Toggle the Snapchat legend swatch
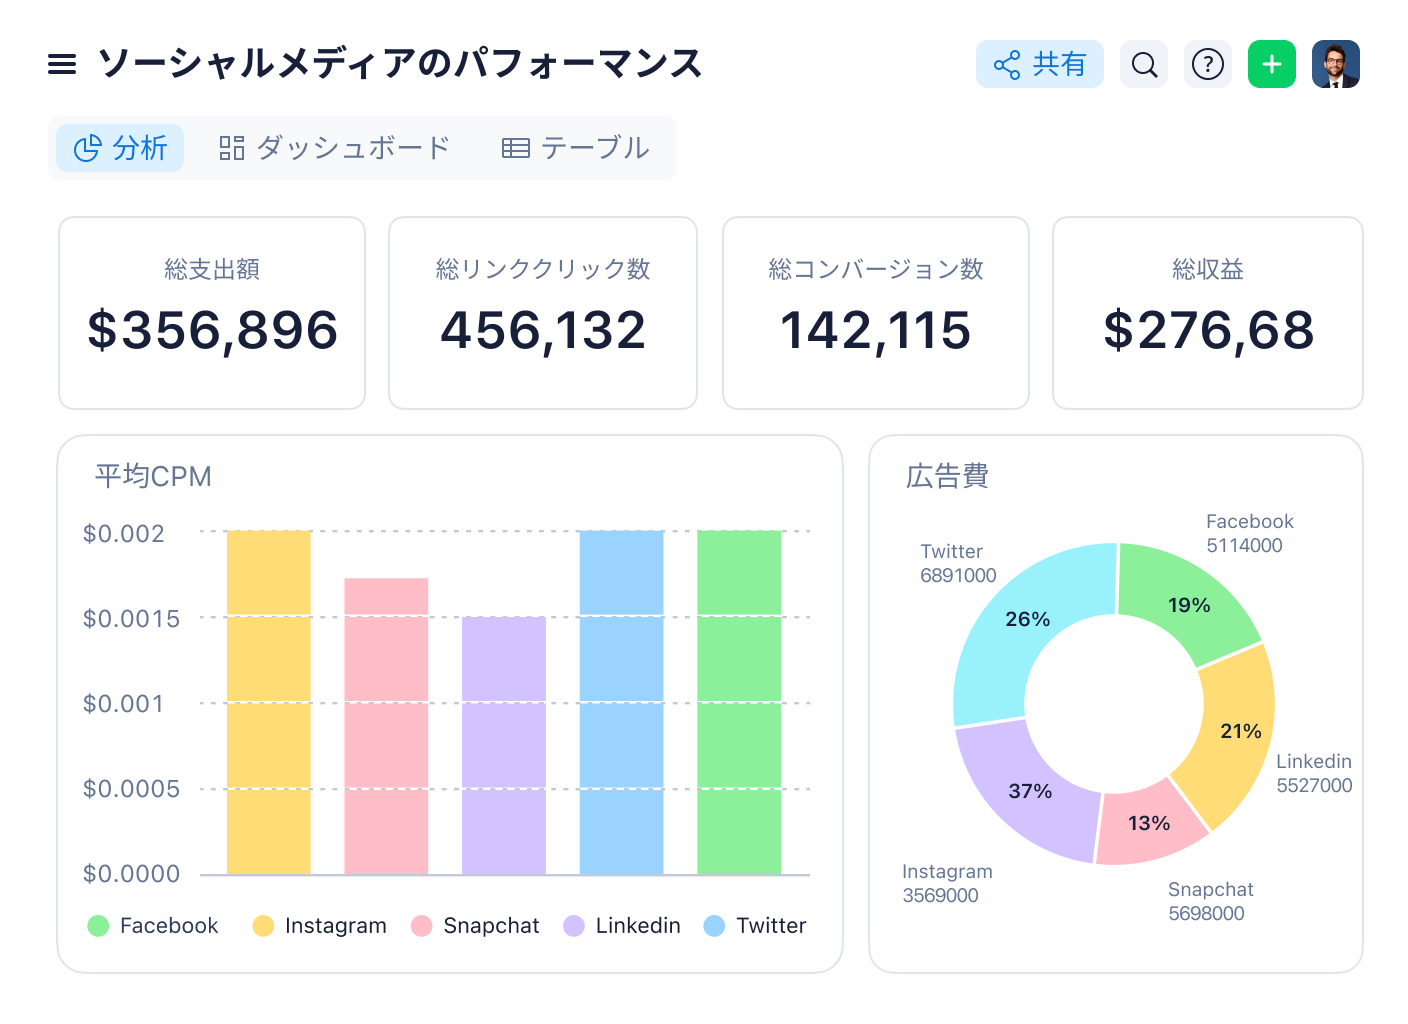This screenshot has height=1024, width=1408. (x=422, y=926)
